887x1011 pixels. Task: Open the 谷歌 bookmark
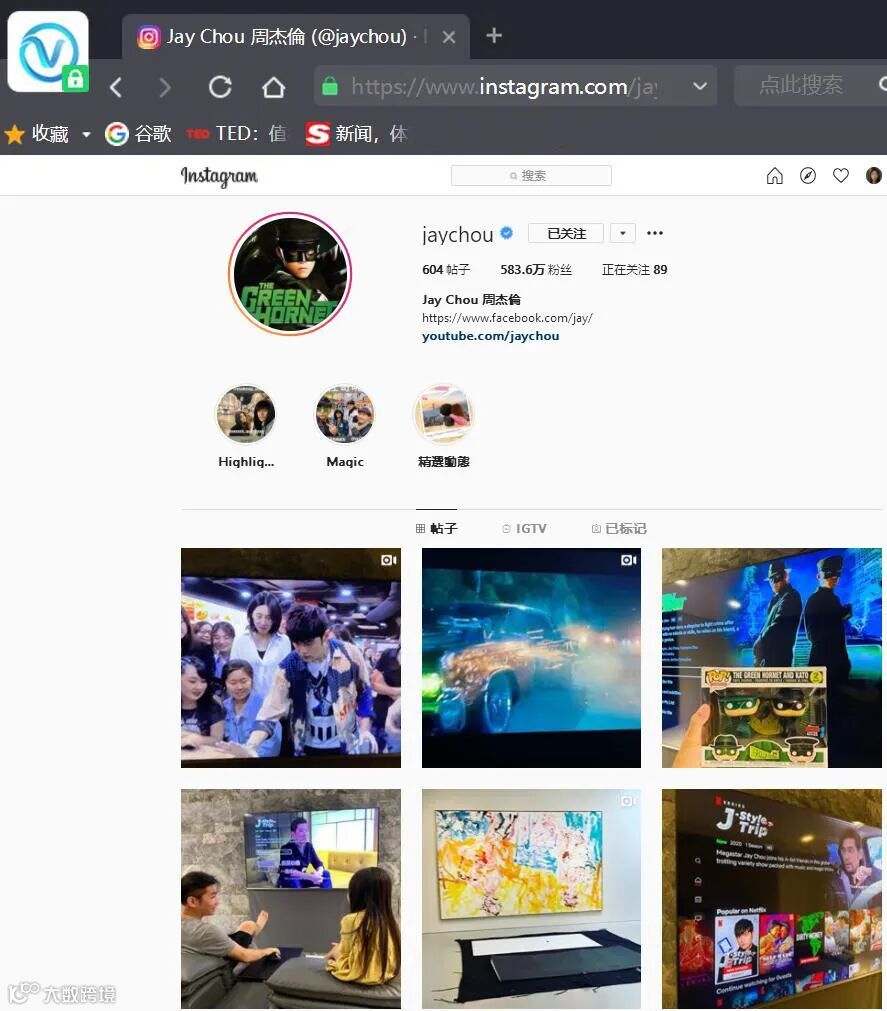[x=138, y=133]
